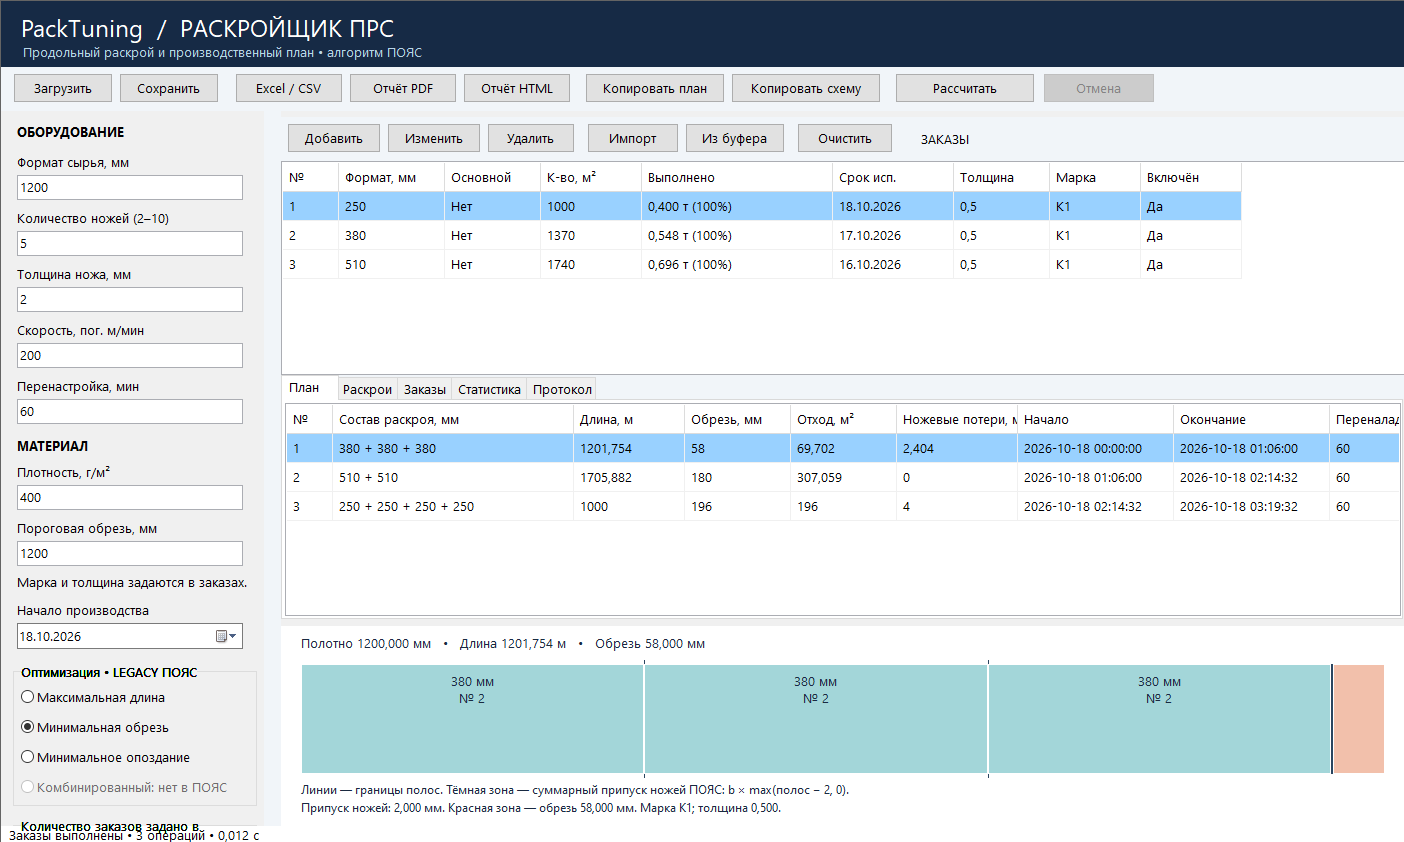This screenshot has height=842, width=1404.
Task: Save via the Сохранить button
Action: (168, 88)
